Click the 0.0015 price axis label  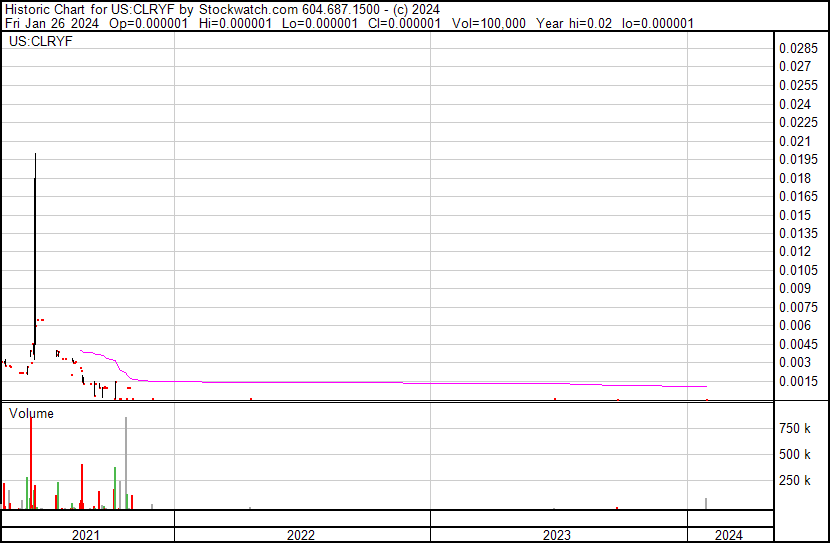pyautogui.click(x=797, y=381)
